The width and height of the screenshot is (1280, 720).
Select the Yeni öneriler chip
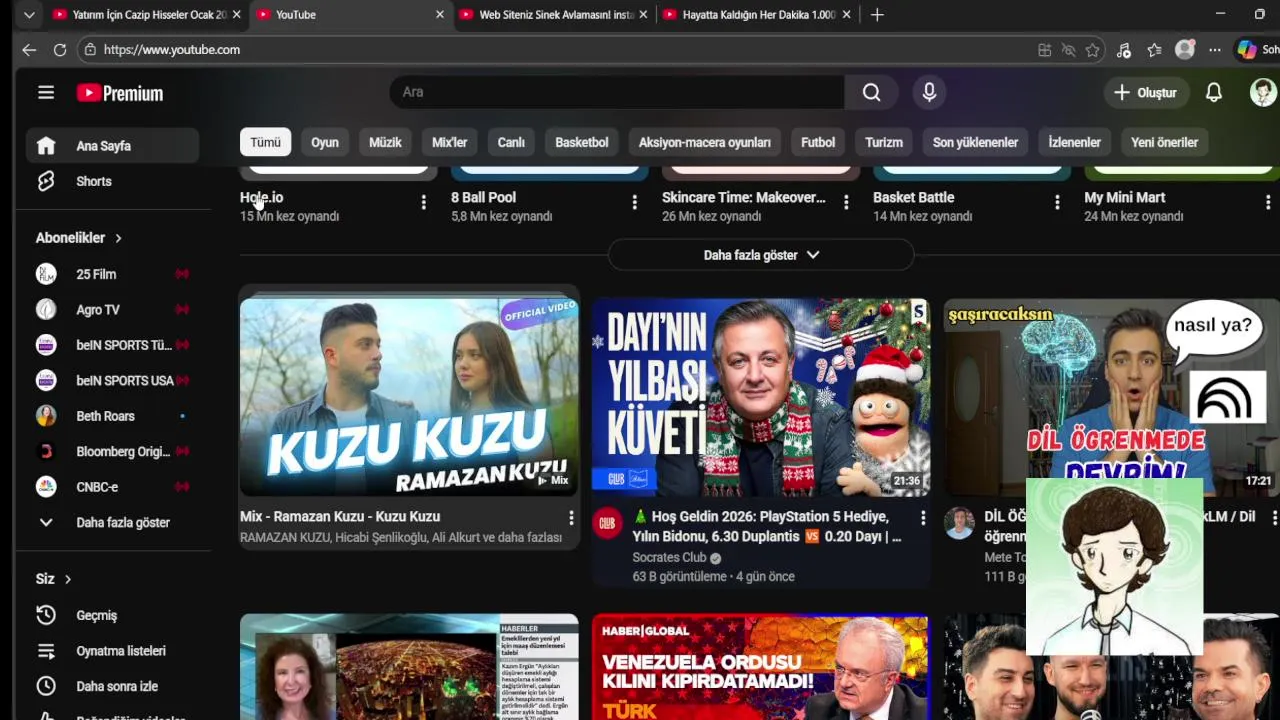1164,142
